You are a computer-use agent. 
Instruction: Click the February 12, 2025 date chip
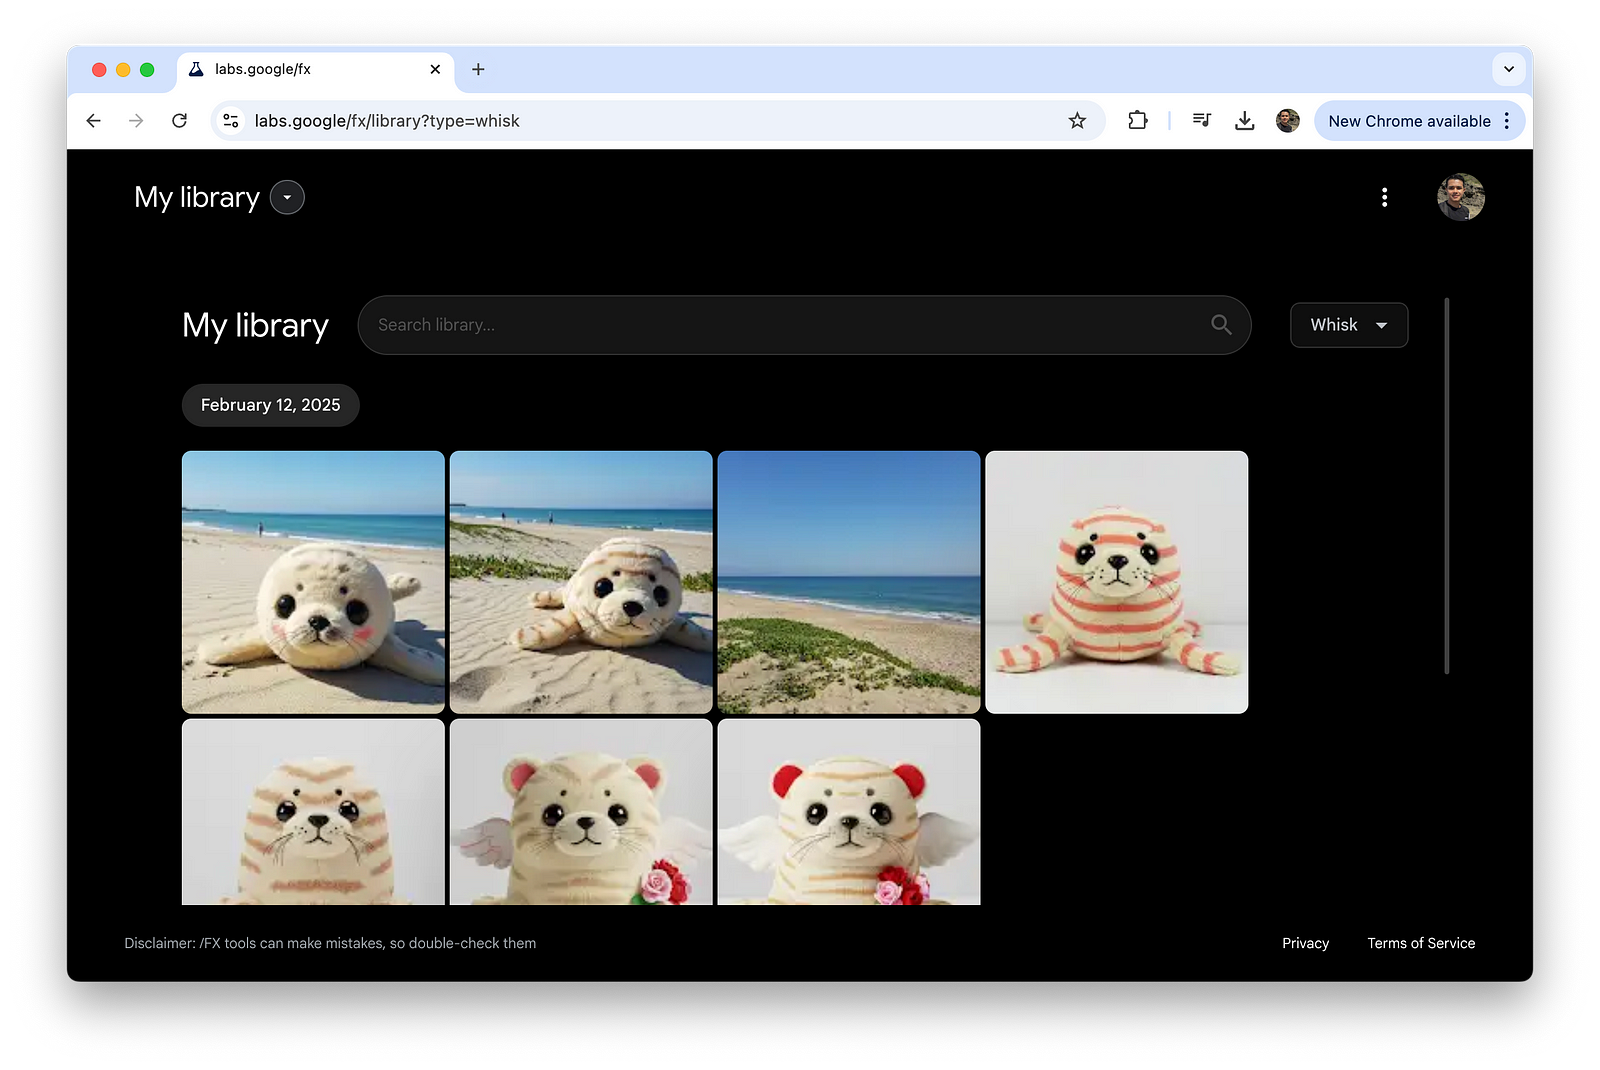[270, 405]
